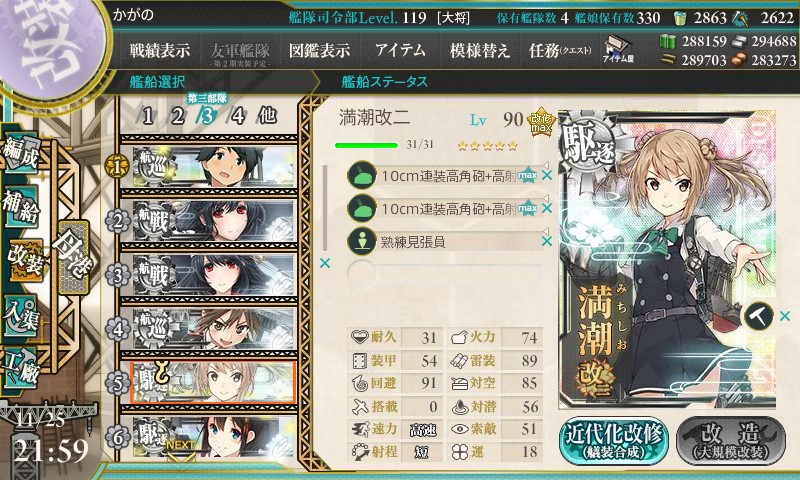This screenshot has height=480, width=800.
Task: Click the 熟練見張員 equipment icon
Action: point(362,241)
